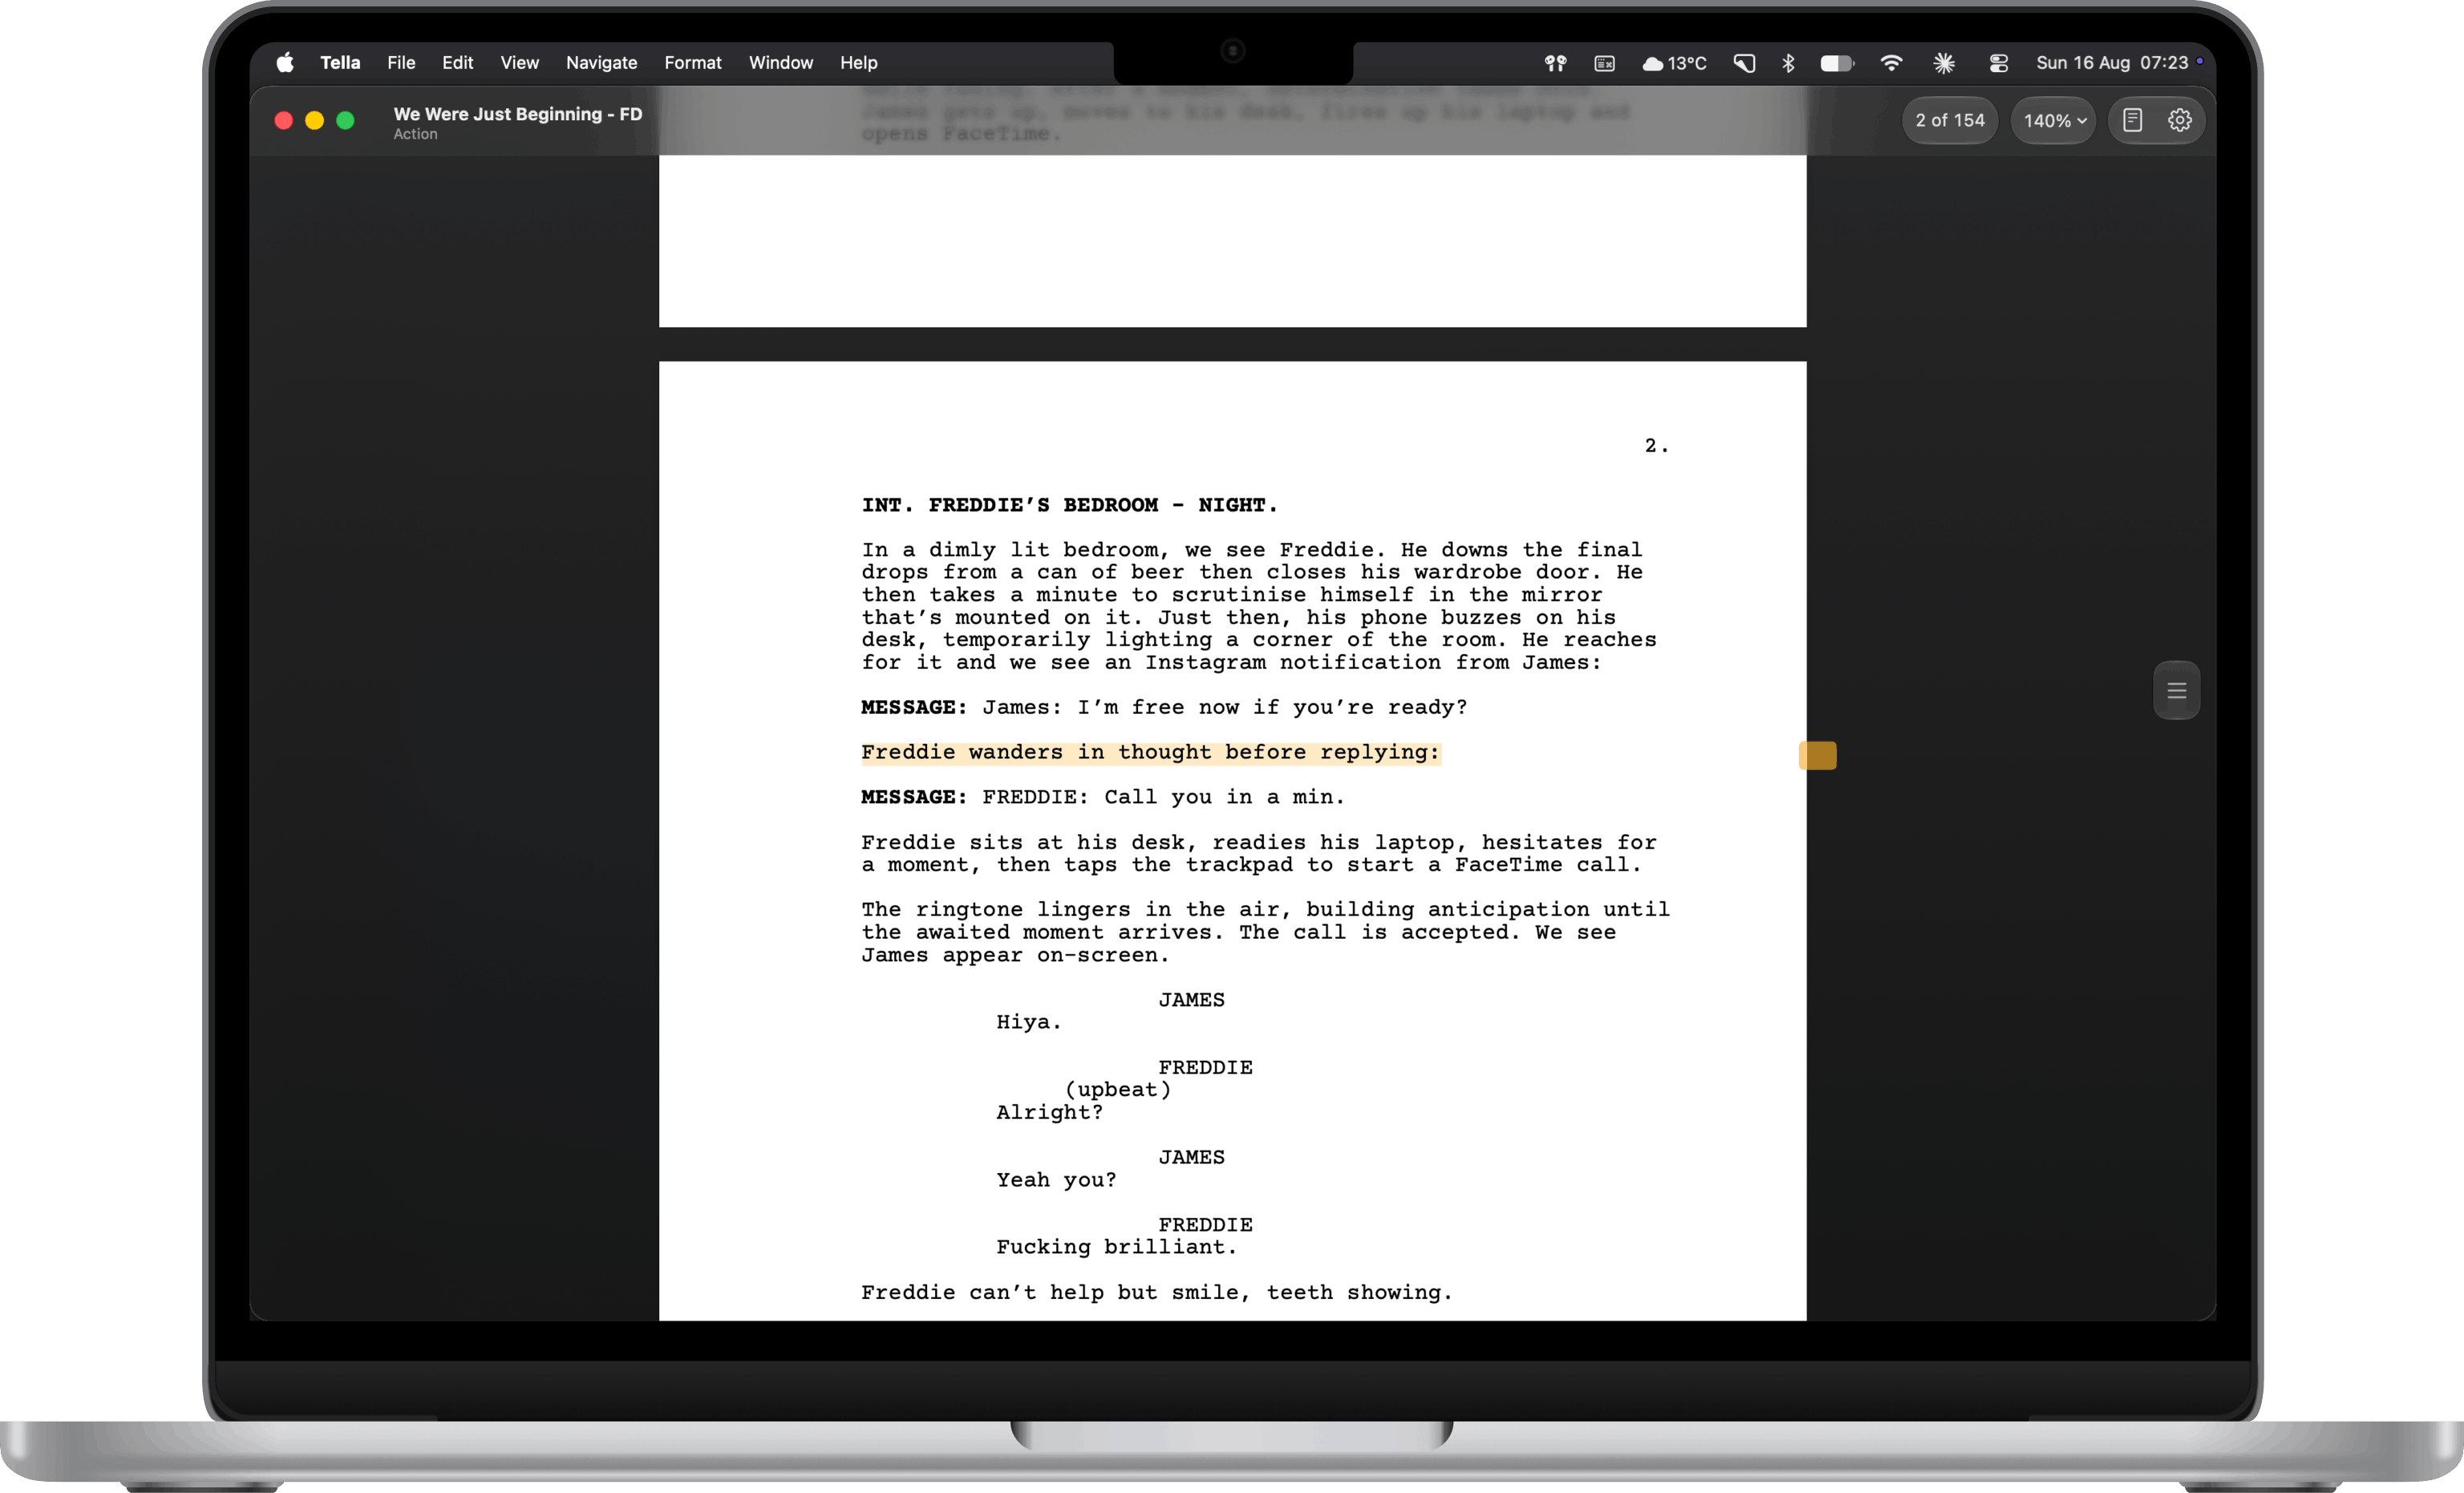Image resolution: width=2464 pixels, height=1493 pixels.
Task: Click the line MESSAGE: James: I'm free now
Action: tap(1164, 707)
